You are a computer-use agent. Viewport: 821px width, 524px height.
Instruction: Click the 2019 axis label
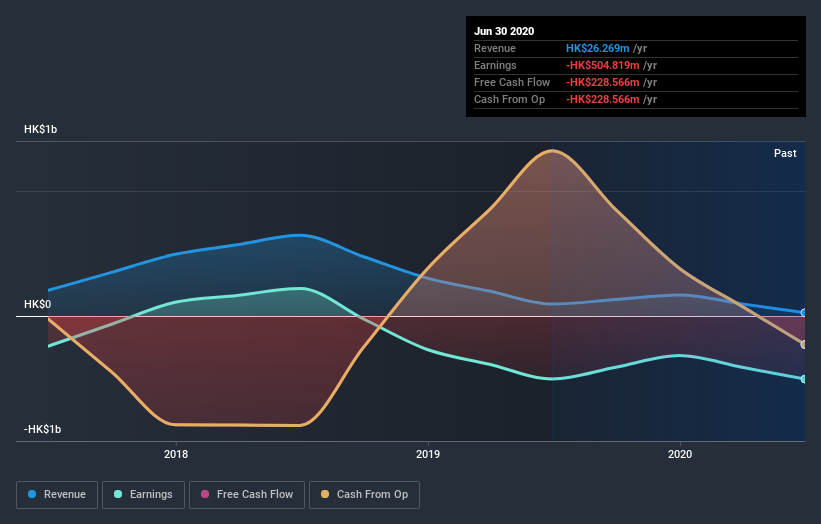428,454
